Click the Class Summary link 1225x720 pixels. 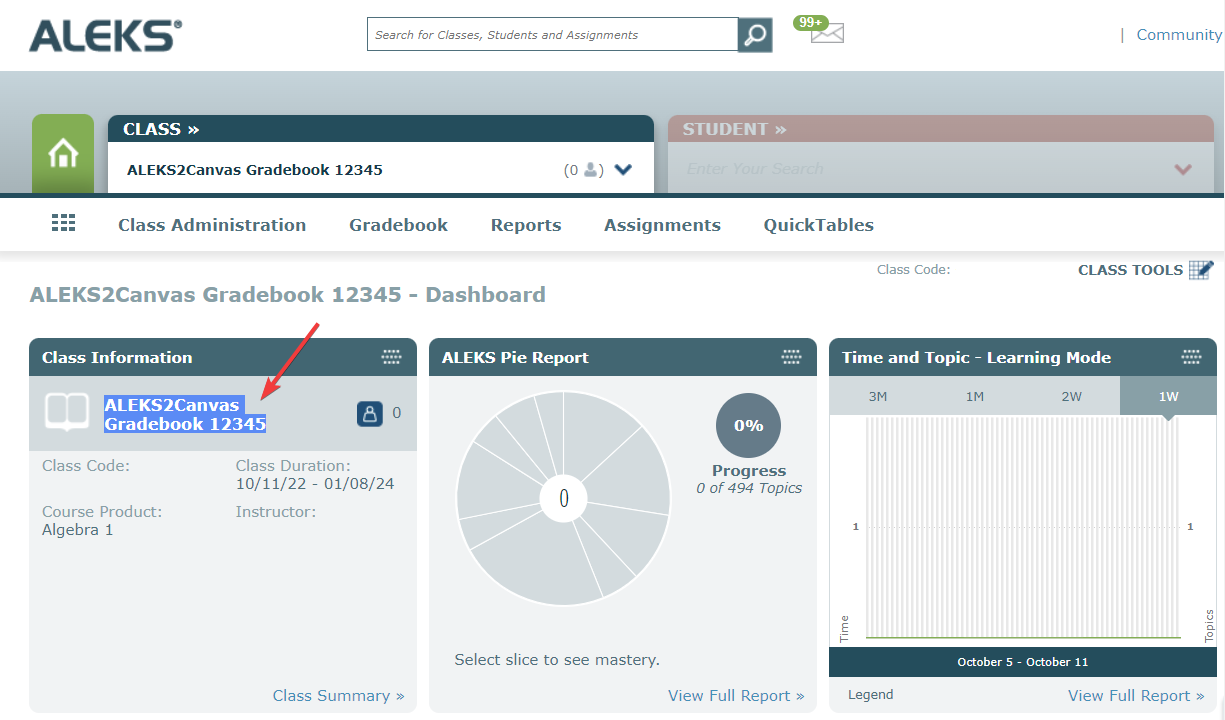click(x=339, y=694)
